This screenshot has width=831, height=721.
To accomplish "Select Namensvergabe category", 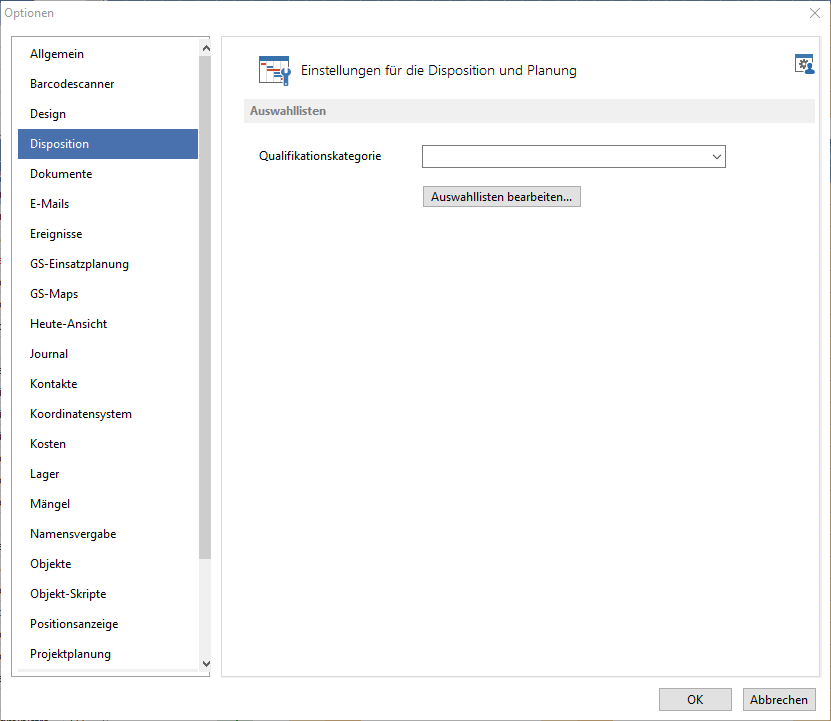I will click(108, 534).
